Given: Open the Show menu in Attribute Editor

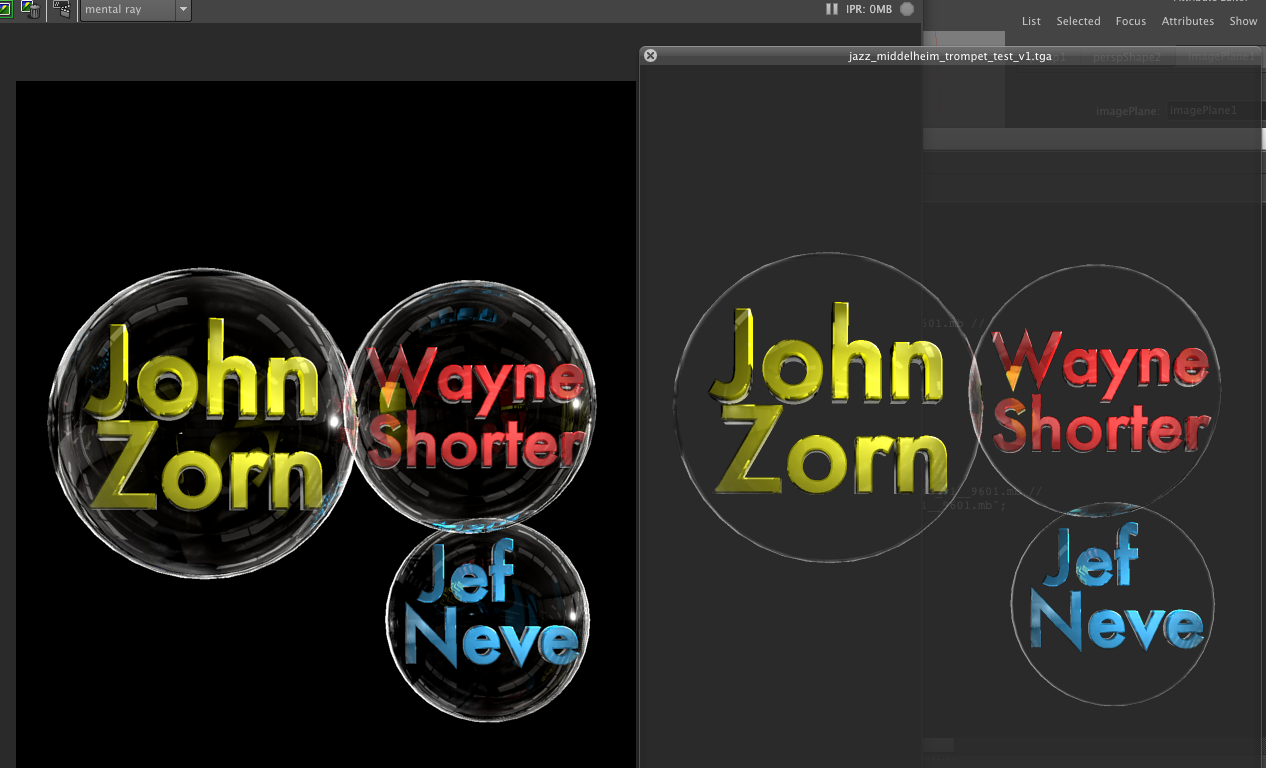Looking at the screenshot, I should [1243, 21].
